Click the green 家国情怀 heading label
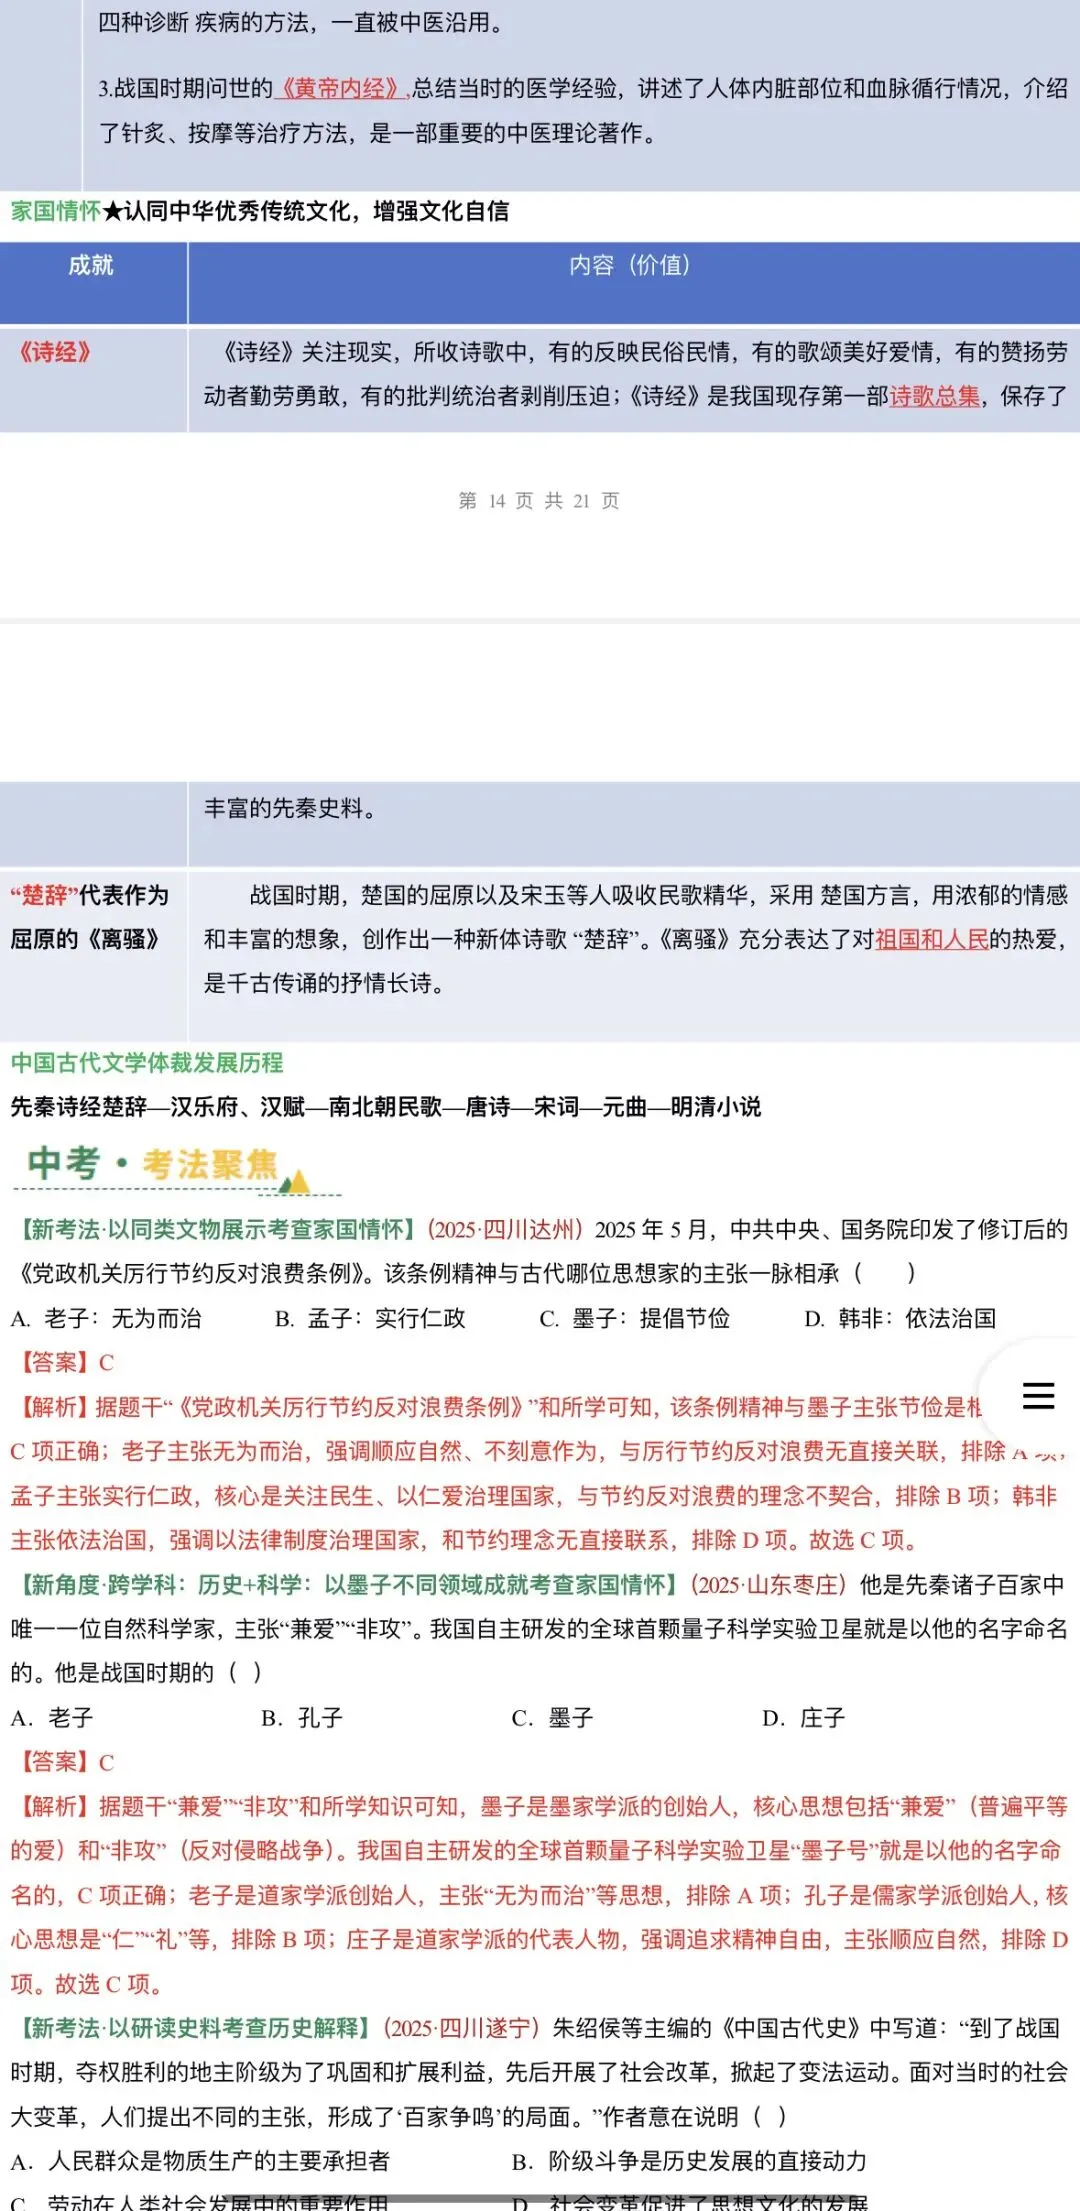The image size is (1080, 2211). point(56,211)
